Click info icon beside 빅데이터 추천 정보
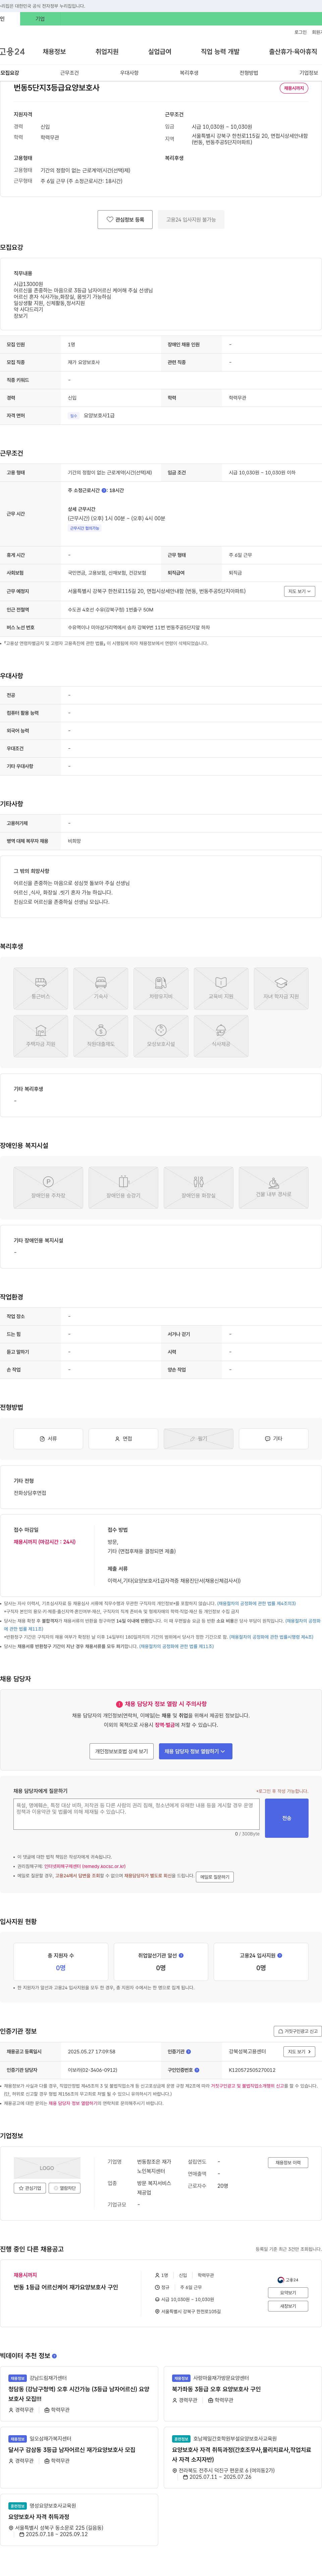This screenshot has height=2576, width=322. 54,2356
